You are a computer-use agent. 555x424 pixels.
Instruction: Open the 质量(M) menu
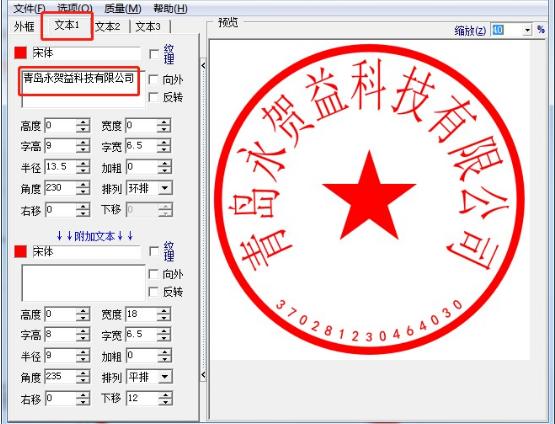point(123,8)
